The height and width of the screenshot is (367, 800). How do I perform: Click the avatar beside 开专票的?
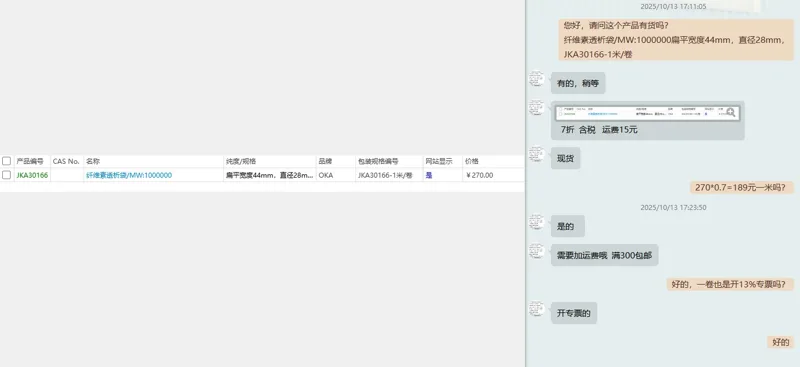pos(537,309)
